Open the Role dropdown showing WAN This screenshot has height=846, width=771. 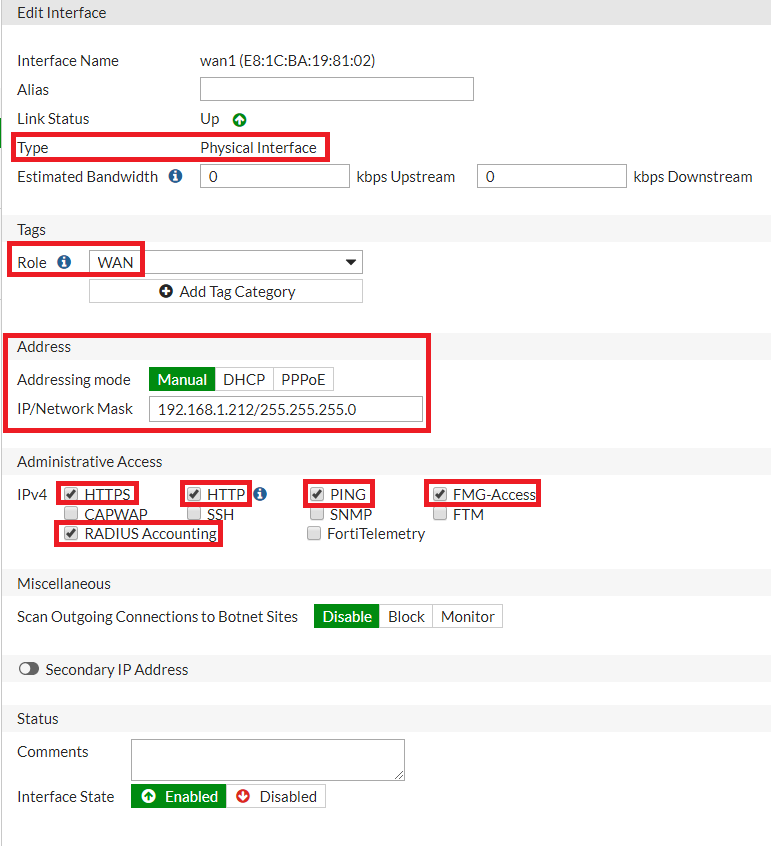pos(226,262)
